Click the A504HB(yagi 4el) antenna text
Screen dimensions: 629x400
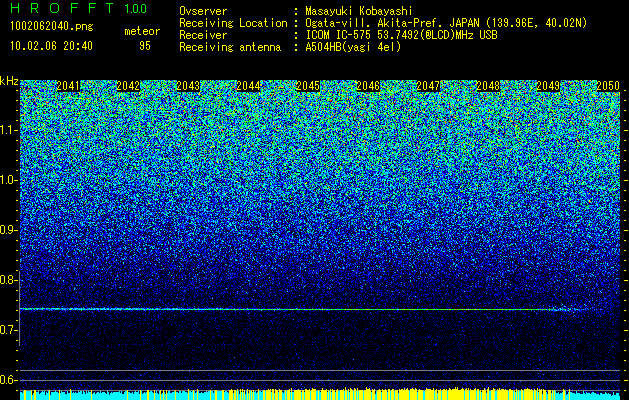coord(353,47)
